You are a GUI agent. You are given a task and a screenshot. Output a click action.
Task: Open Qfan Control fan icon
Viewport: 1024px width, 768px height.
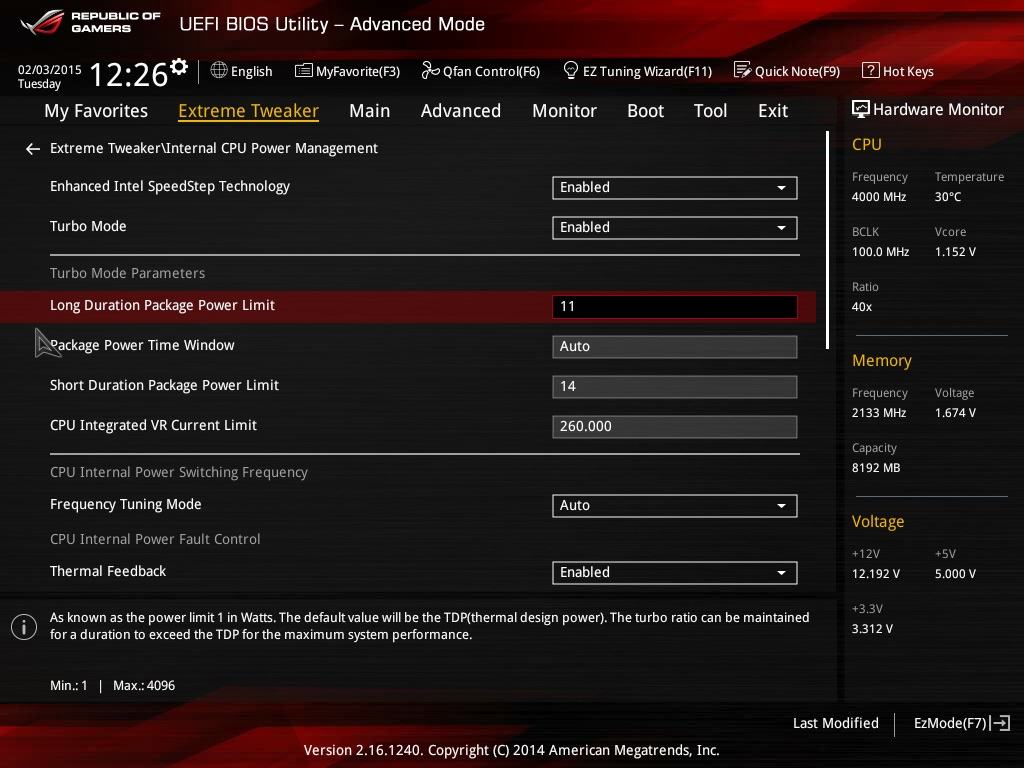pyautogui.click(x=430, y=70)
